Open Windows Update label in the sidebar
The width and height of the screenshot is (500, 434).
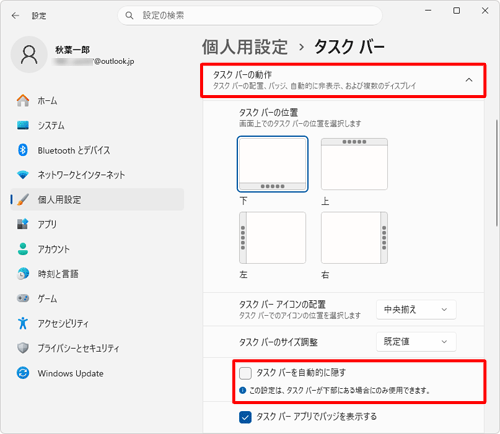coord(70,373)
